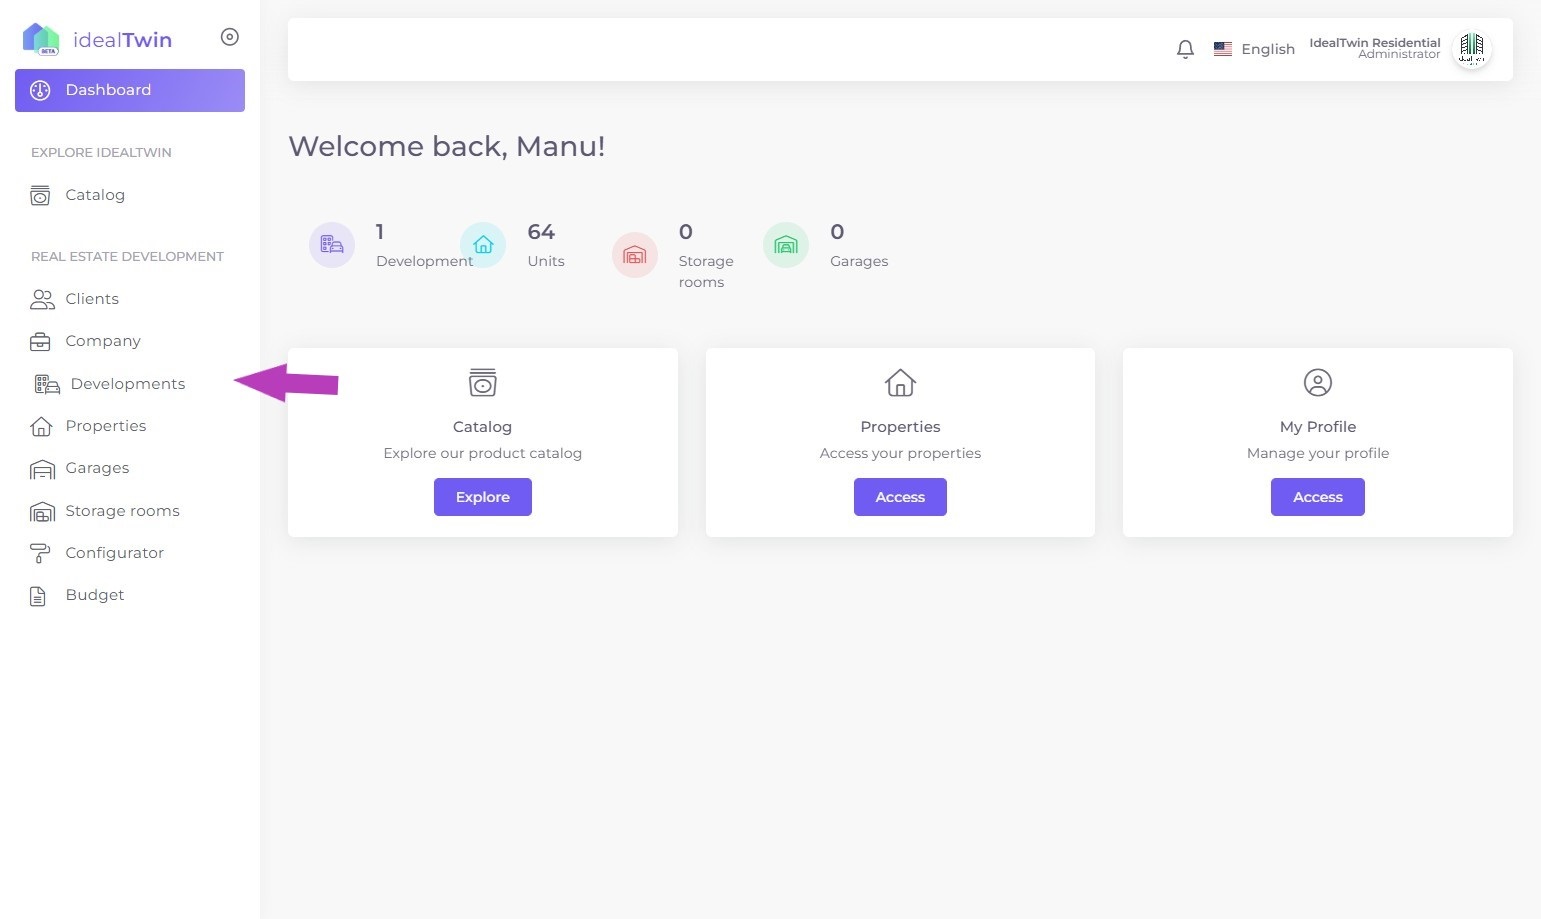The width and height of the screenshot is (1541, 919).
Task: Open Developments in the sidebar
Action: [127, 384]
